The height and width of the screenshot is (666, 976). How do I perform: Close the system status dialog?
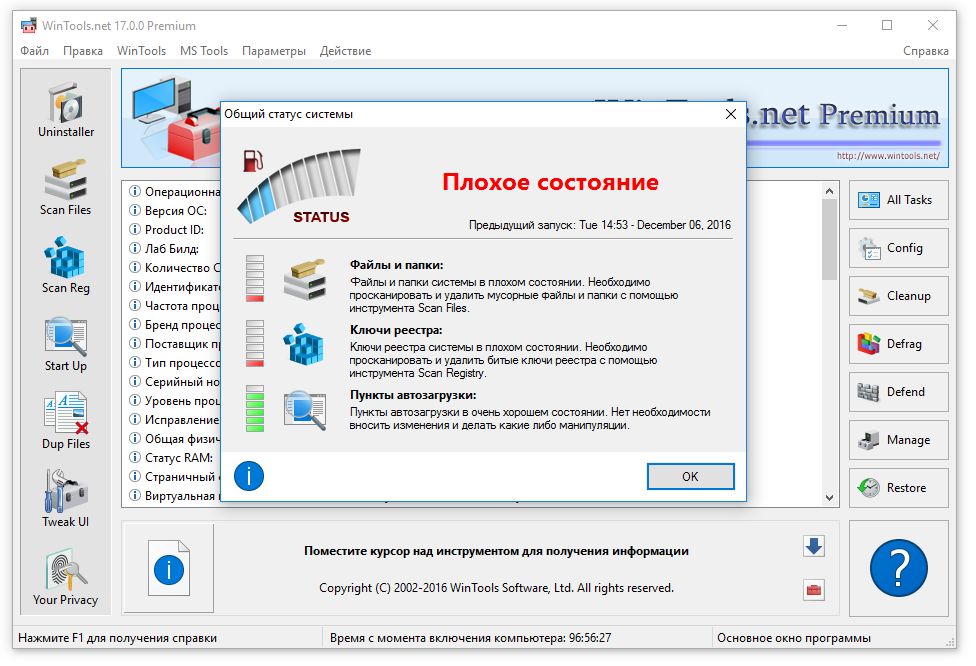731,114
